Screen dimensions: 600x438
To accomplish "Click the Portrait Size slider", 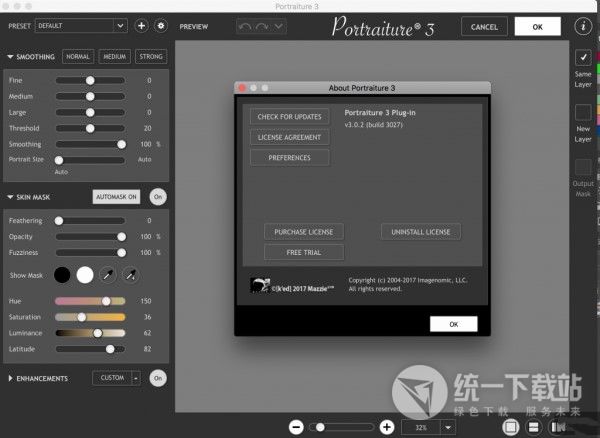I will point(90,160).
